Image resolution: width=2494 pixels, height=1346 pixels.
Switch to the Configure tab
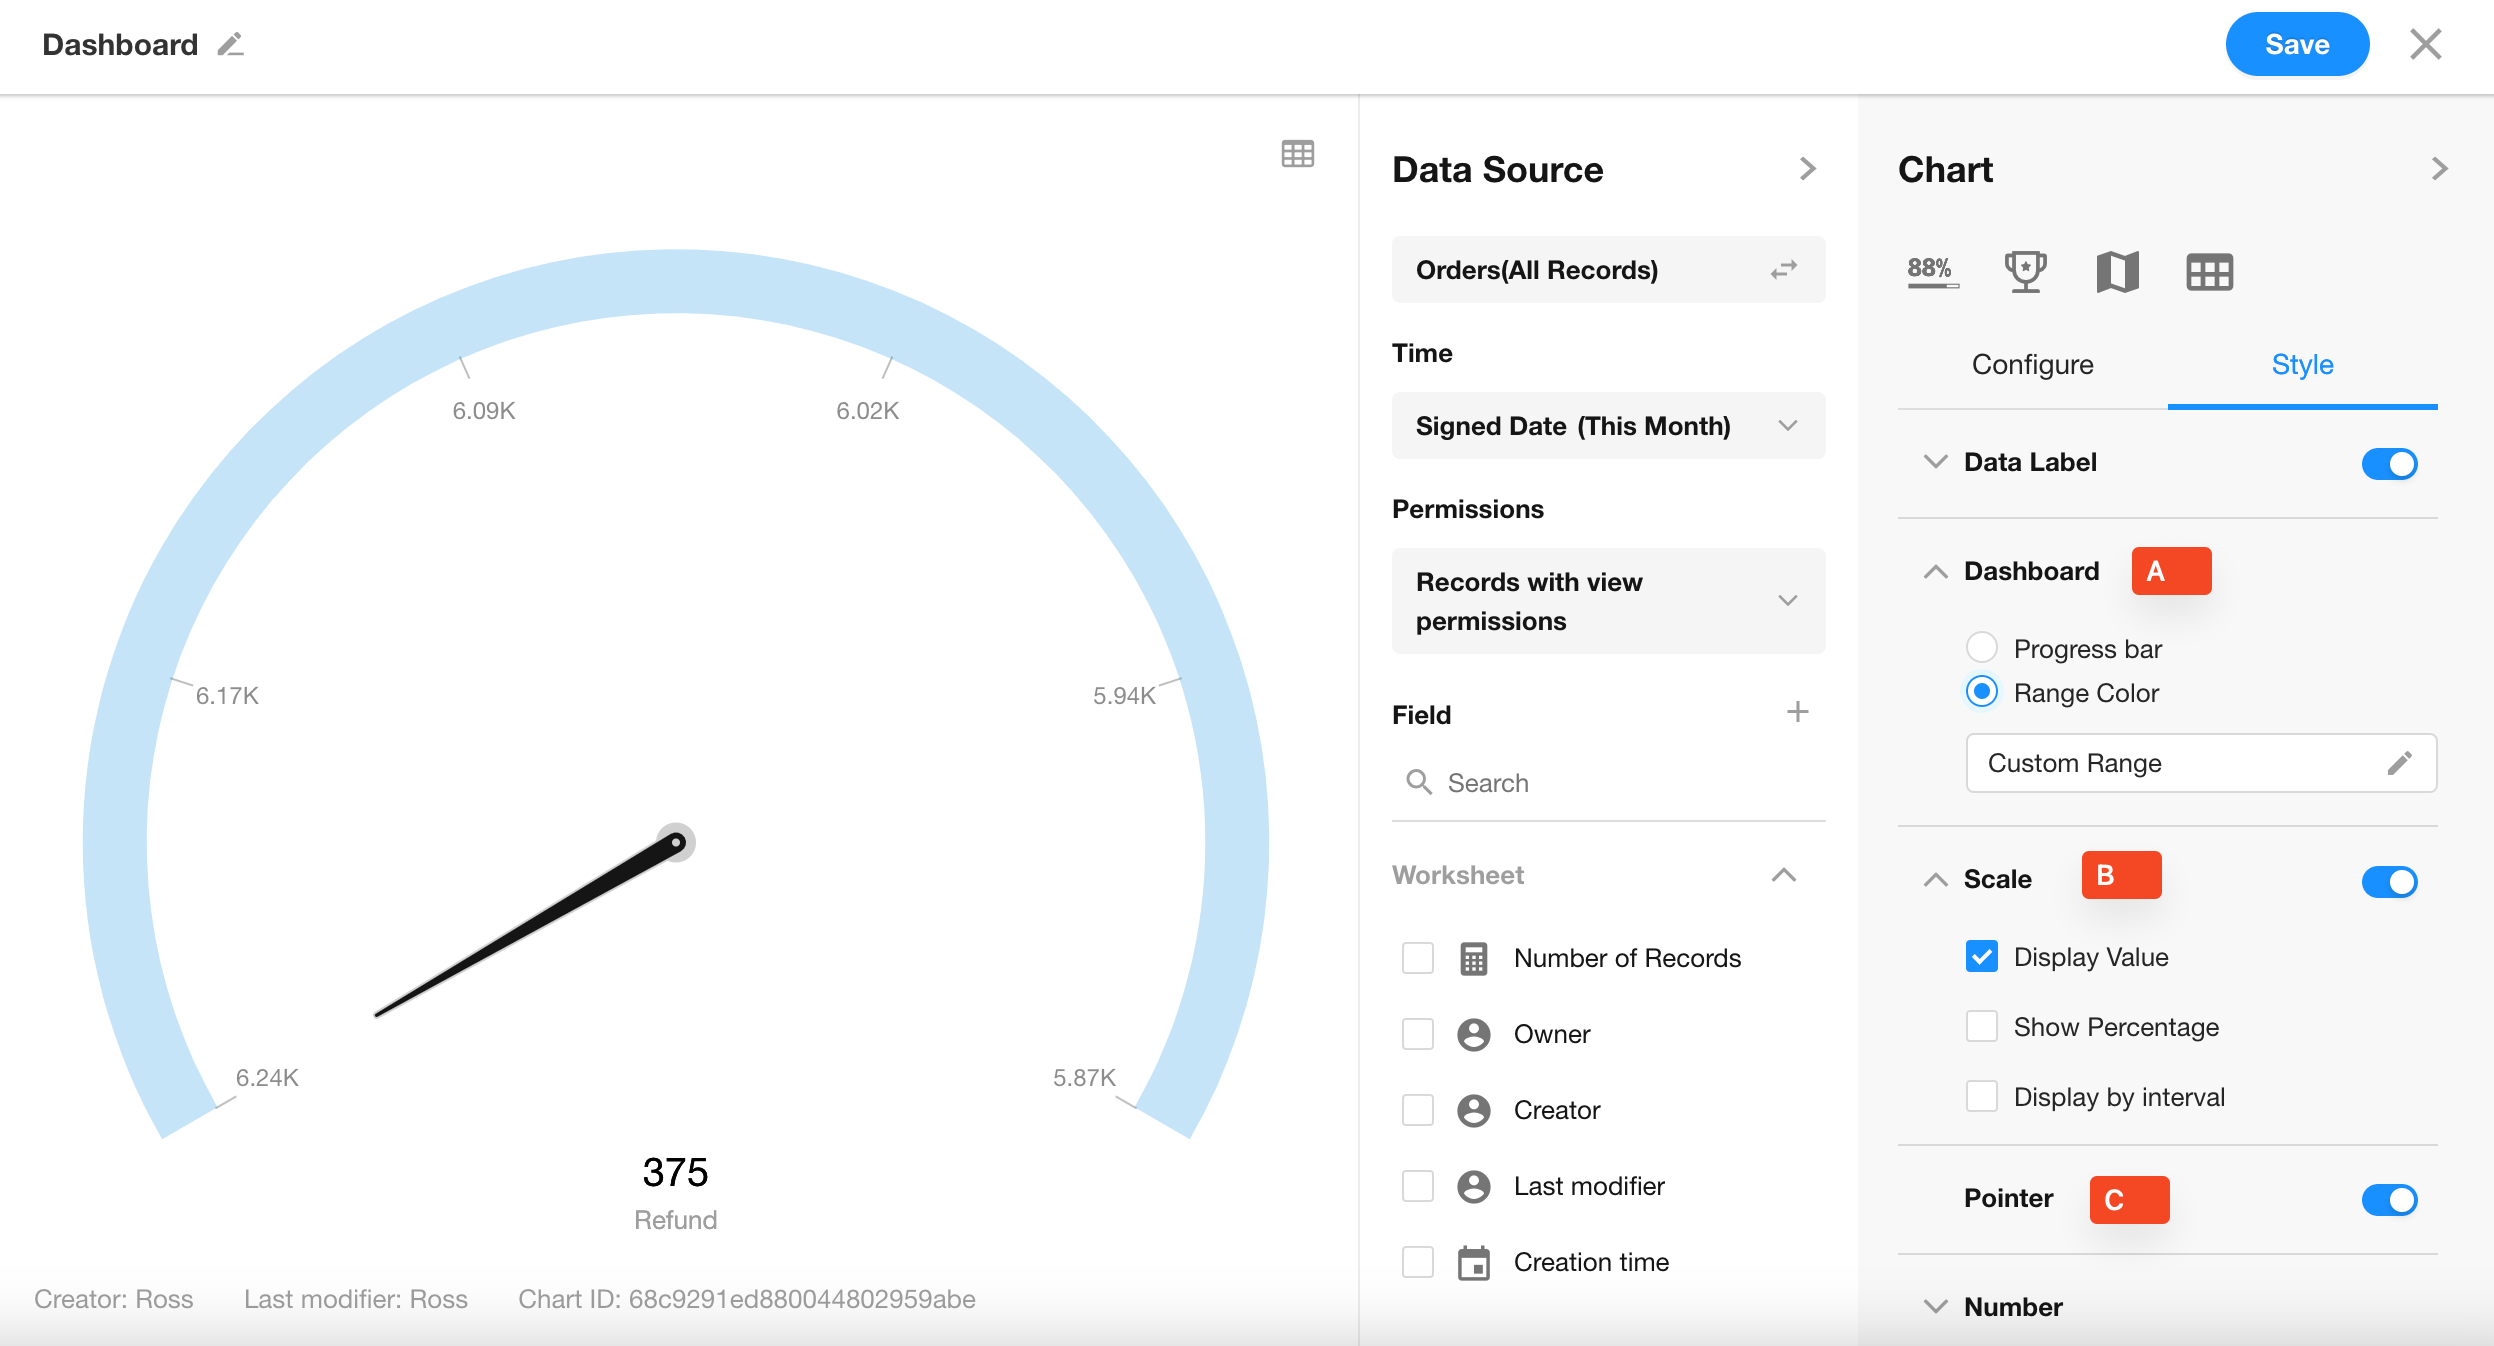(2032, 365)
